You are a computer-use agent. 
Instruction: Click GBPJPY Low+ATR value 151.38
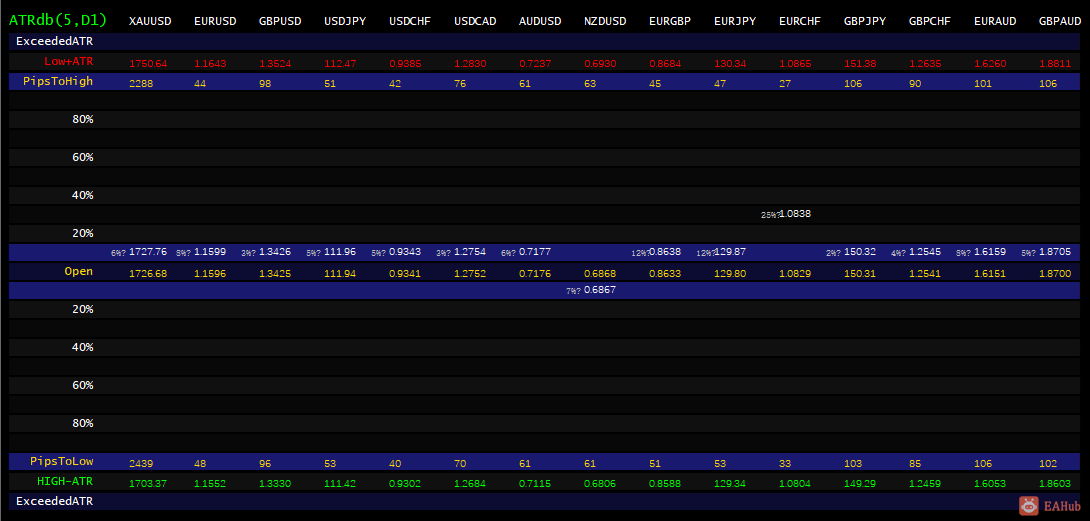click(861, 64)
